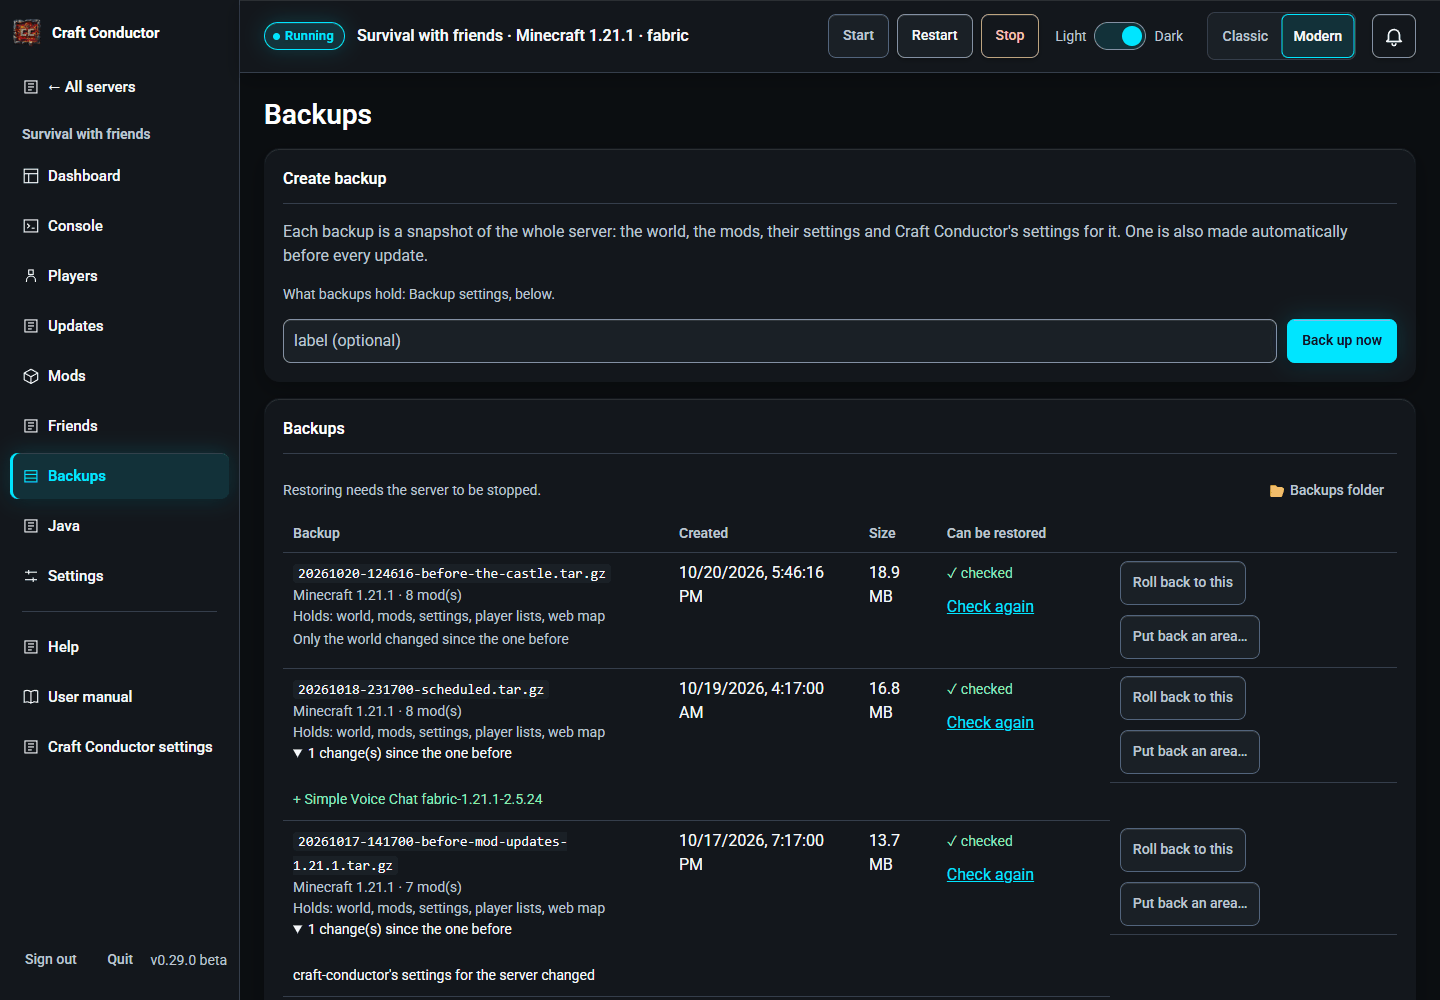This screenshot has height=1000, width=1440.
Task: Click the Back up now button
Action: 1341,341
